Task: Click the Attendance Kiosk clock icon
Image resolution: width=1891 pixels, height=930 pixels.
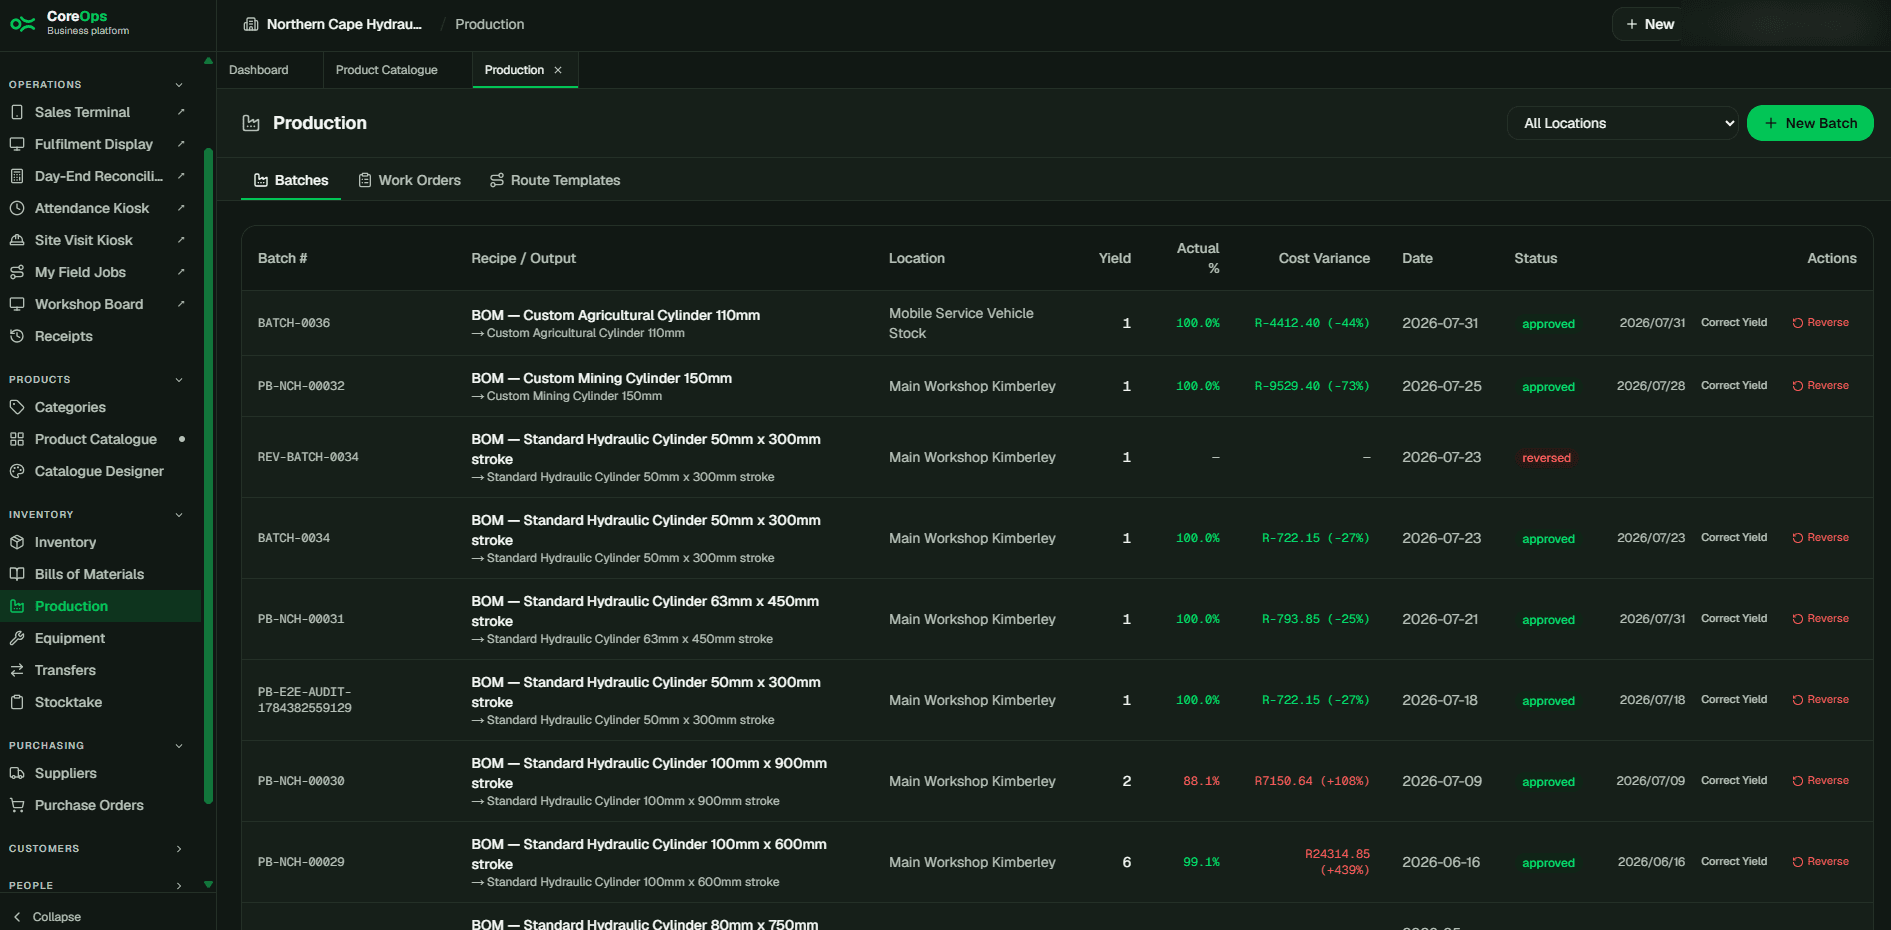Action: click(x=17, y=208)
